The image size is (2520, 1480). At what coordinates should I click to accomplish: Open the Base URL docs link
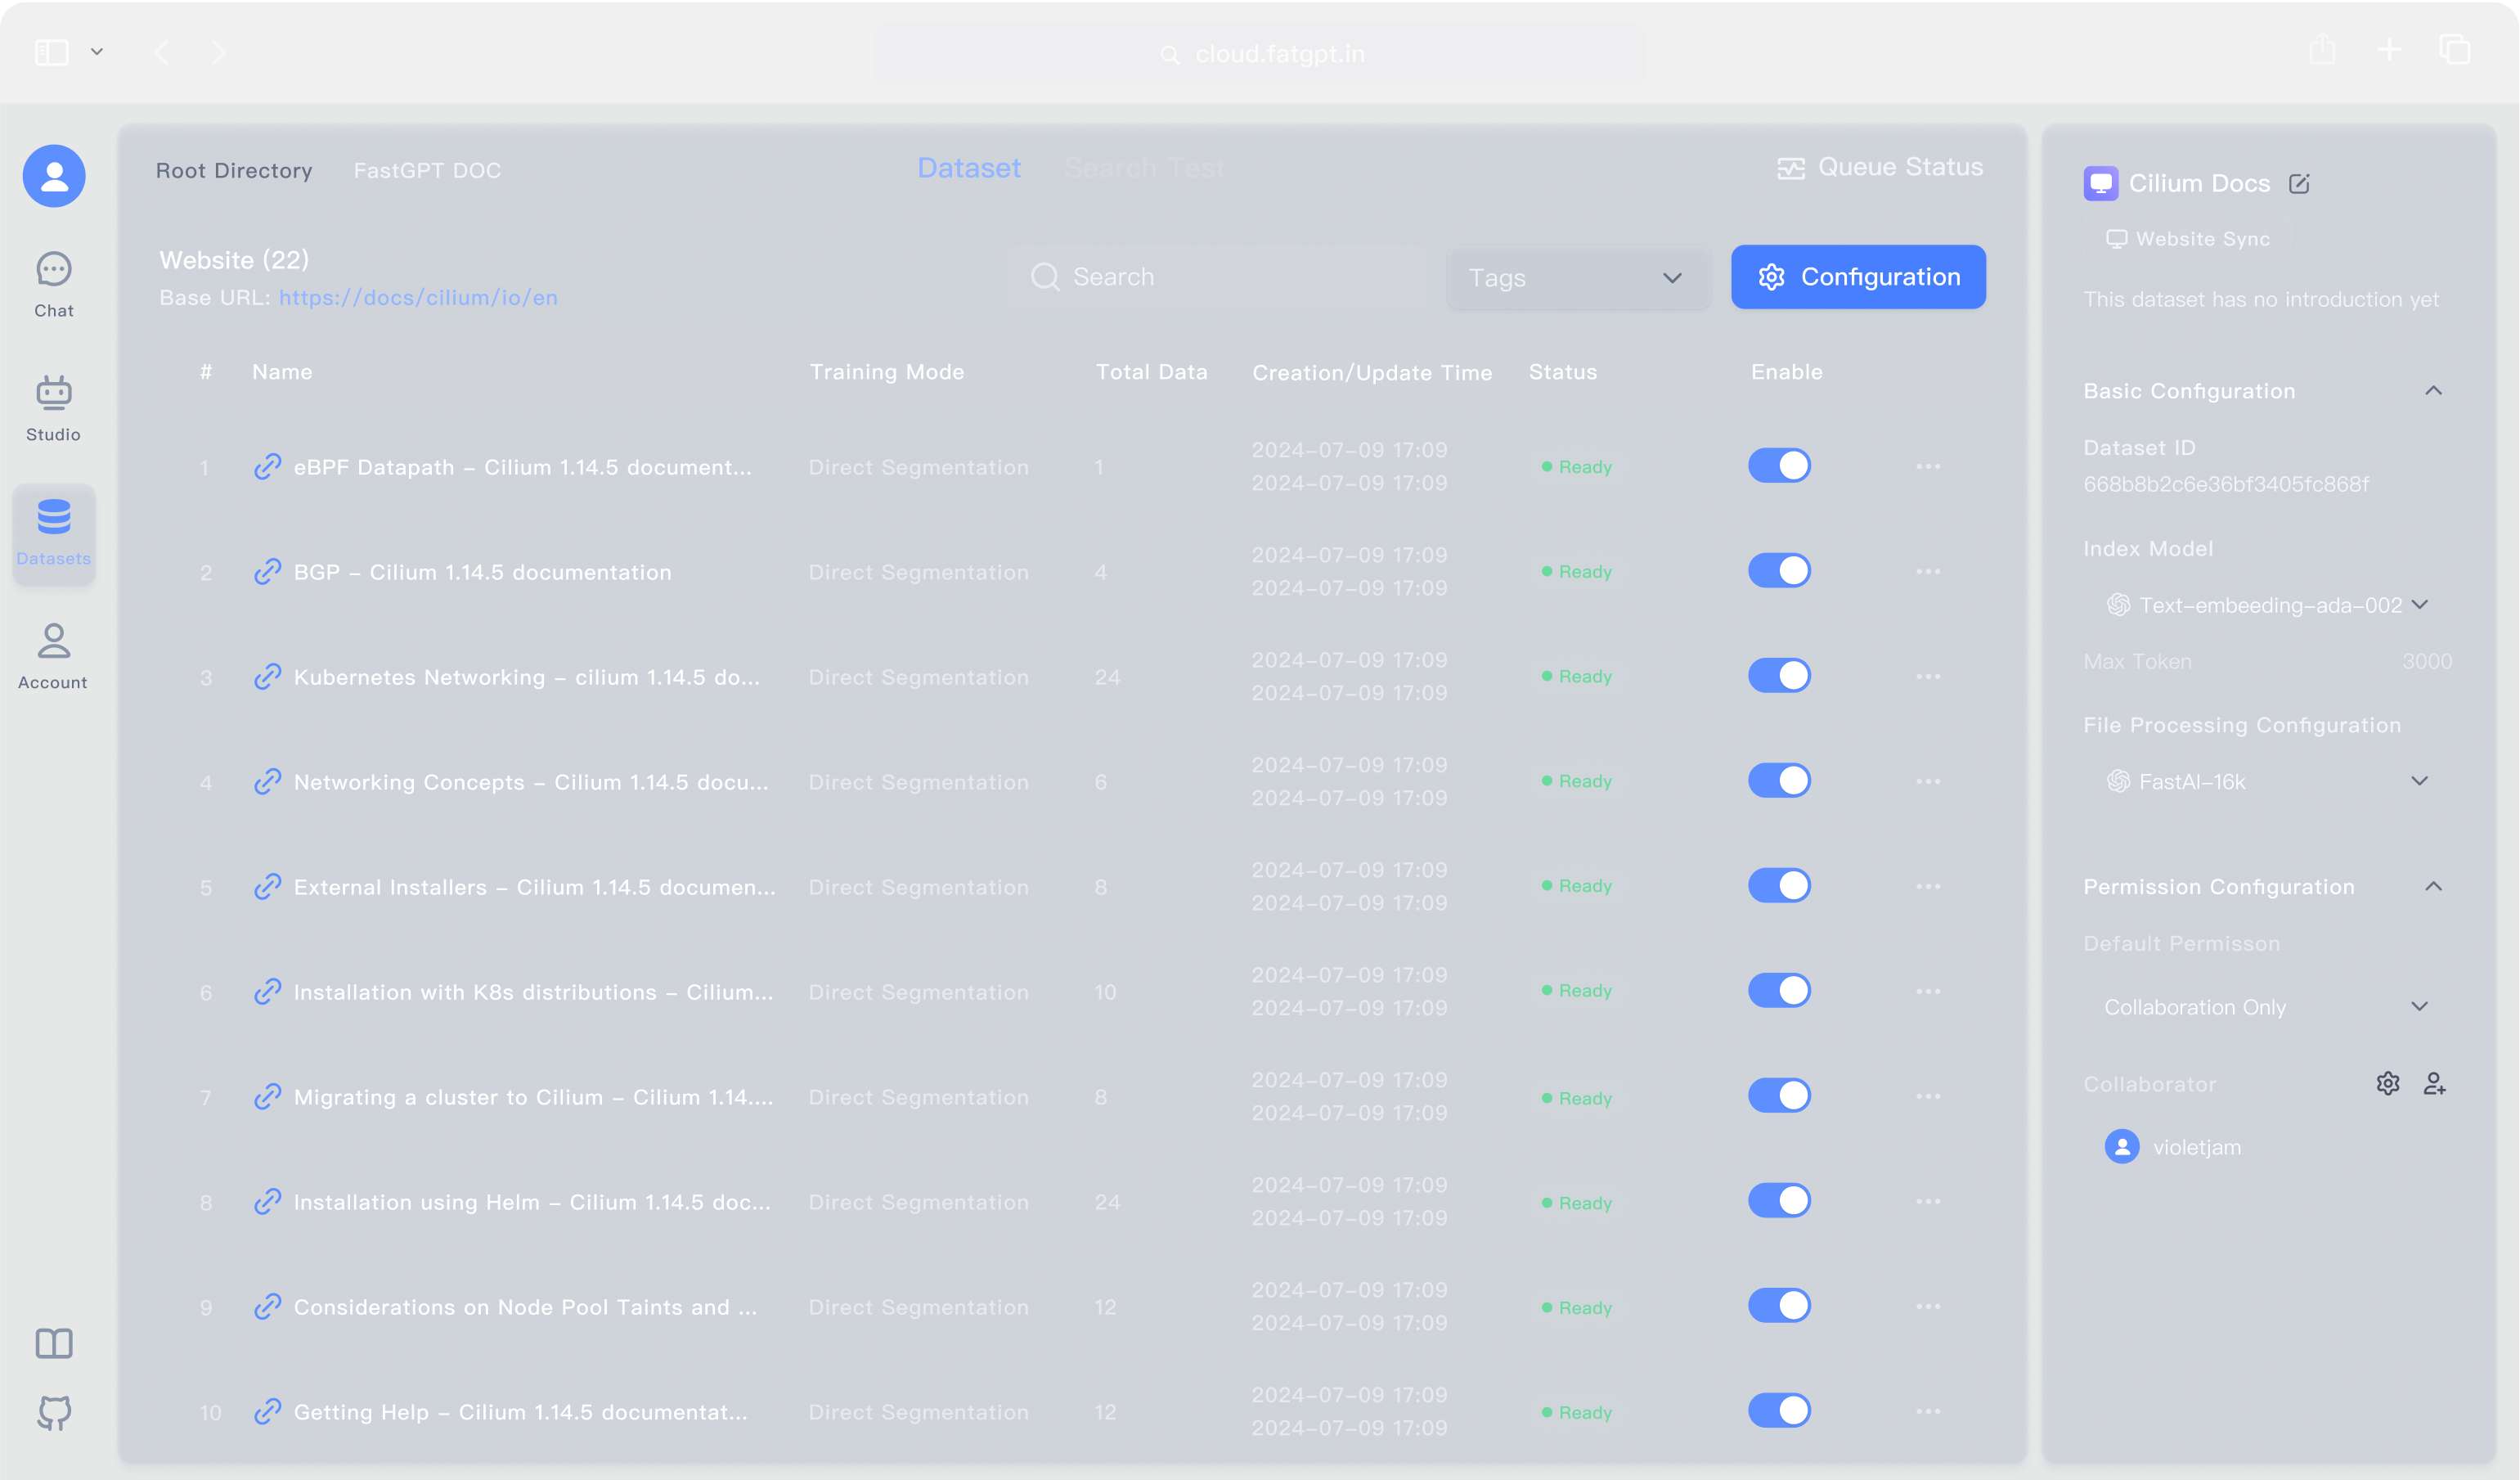click(x=418, y=298)
